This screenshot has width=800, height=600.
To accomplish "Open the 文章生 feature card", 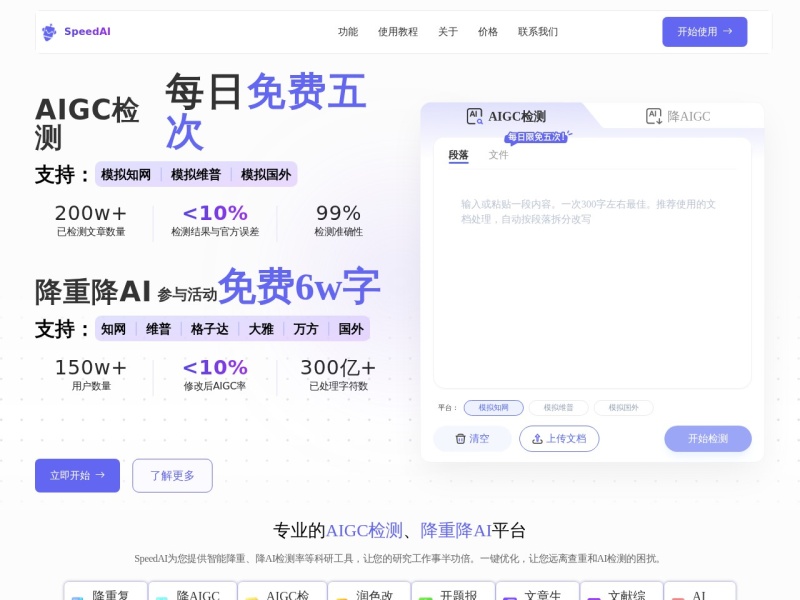I will [537, 592].
